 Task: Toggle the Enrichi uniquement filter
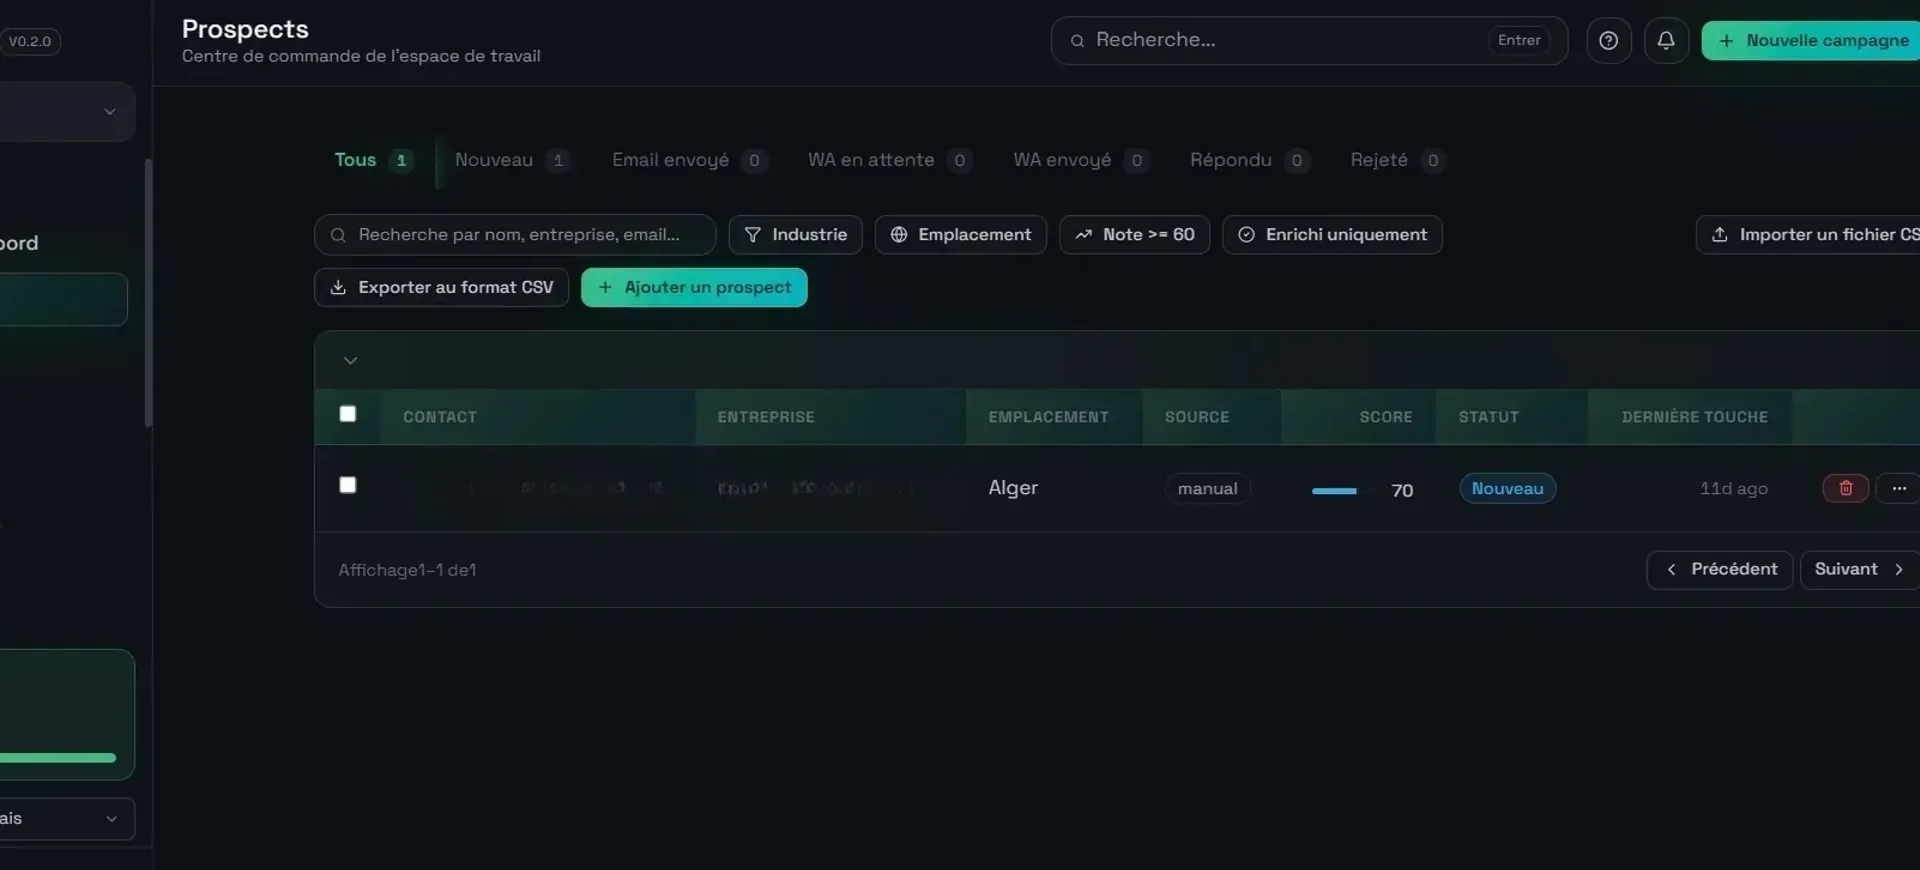pos(1332,235)
